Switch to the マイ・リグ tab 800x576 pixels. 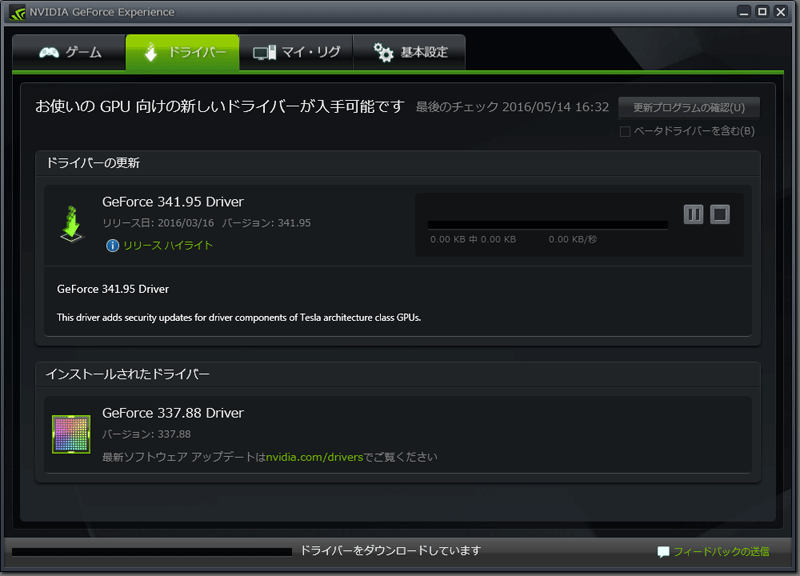[296, 52]
